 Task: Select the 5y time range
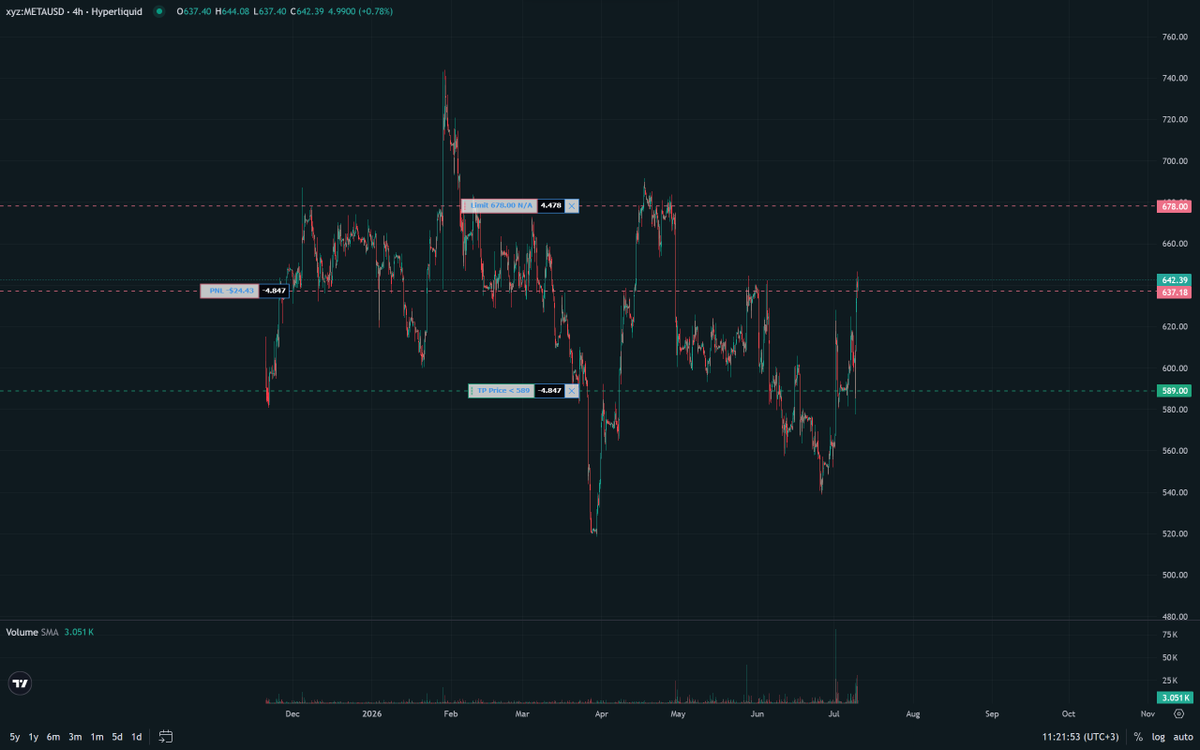(15, 737)
